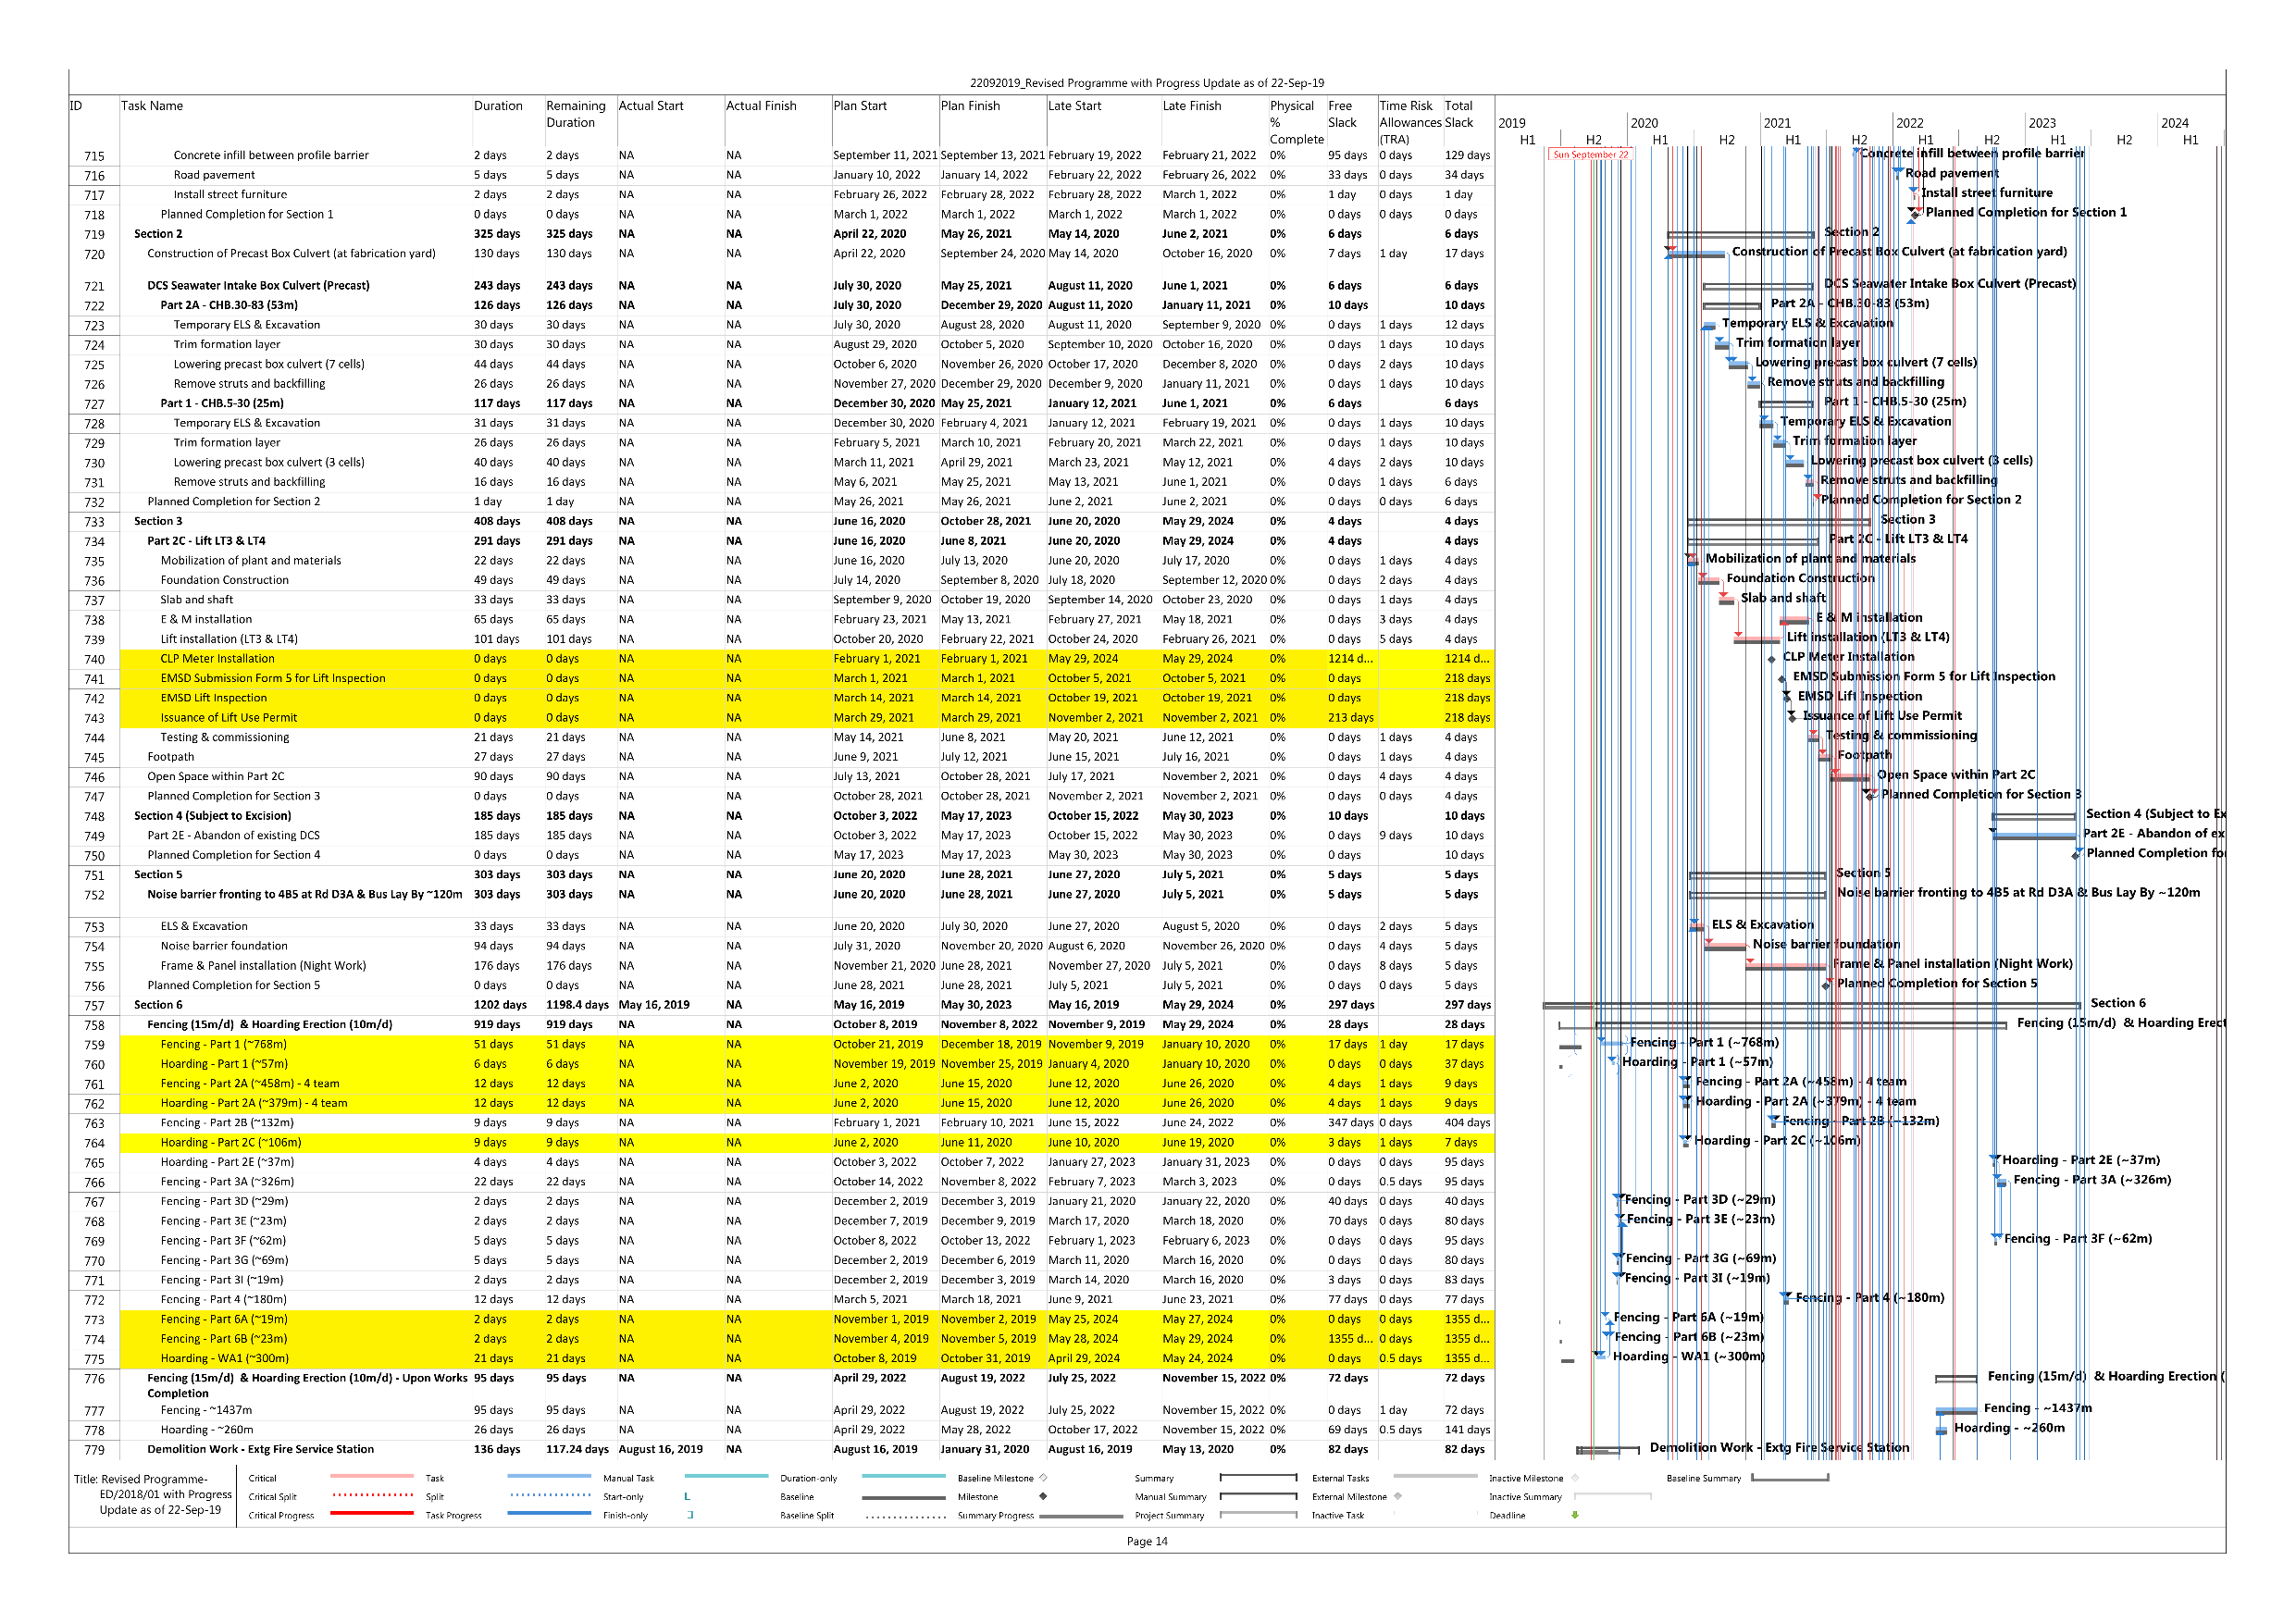
Task: Select the 'Baseline Summary' legend entry
Action: coord(1703,1479)
